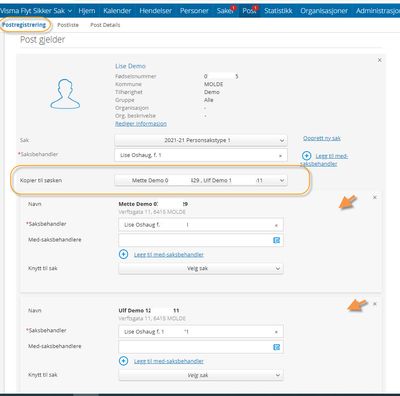Open the Hendelser menu item
The width and height of the screenshot is (400, 396).
[155, 11]
